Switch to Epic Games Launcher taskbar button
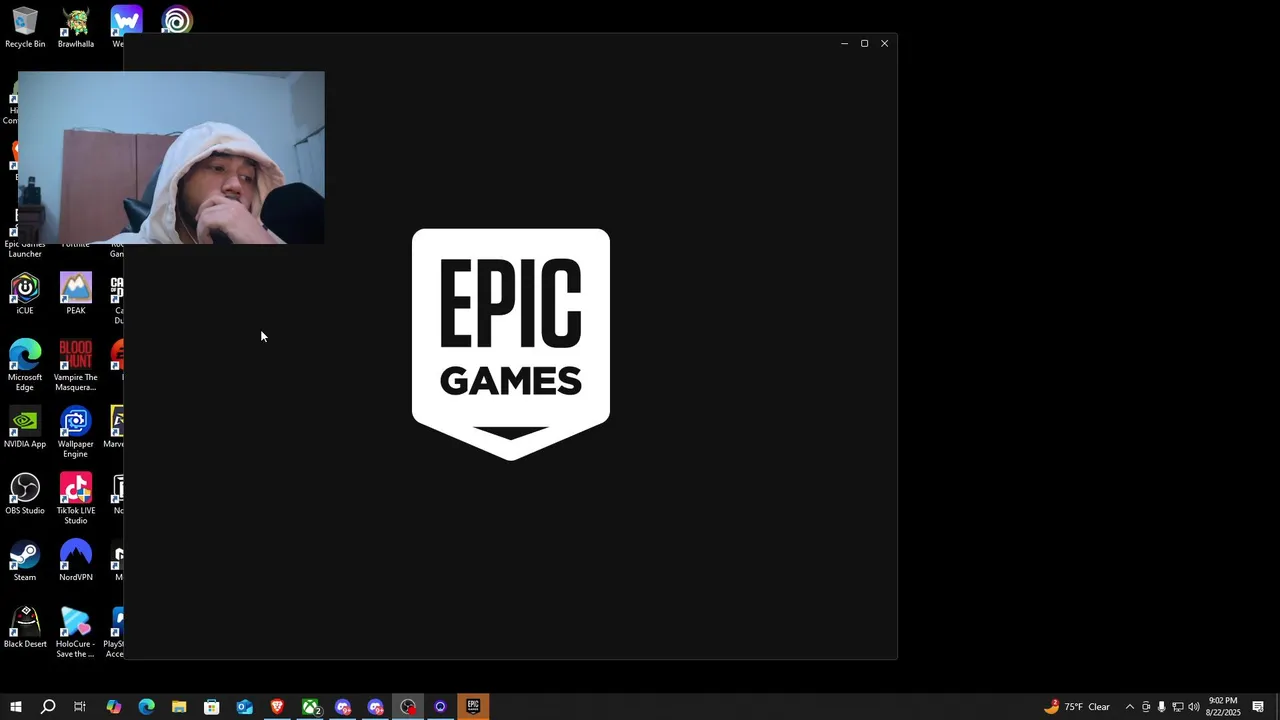 tap(473, 707)
